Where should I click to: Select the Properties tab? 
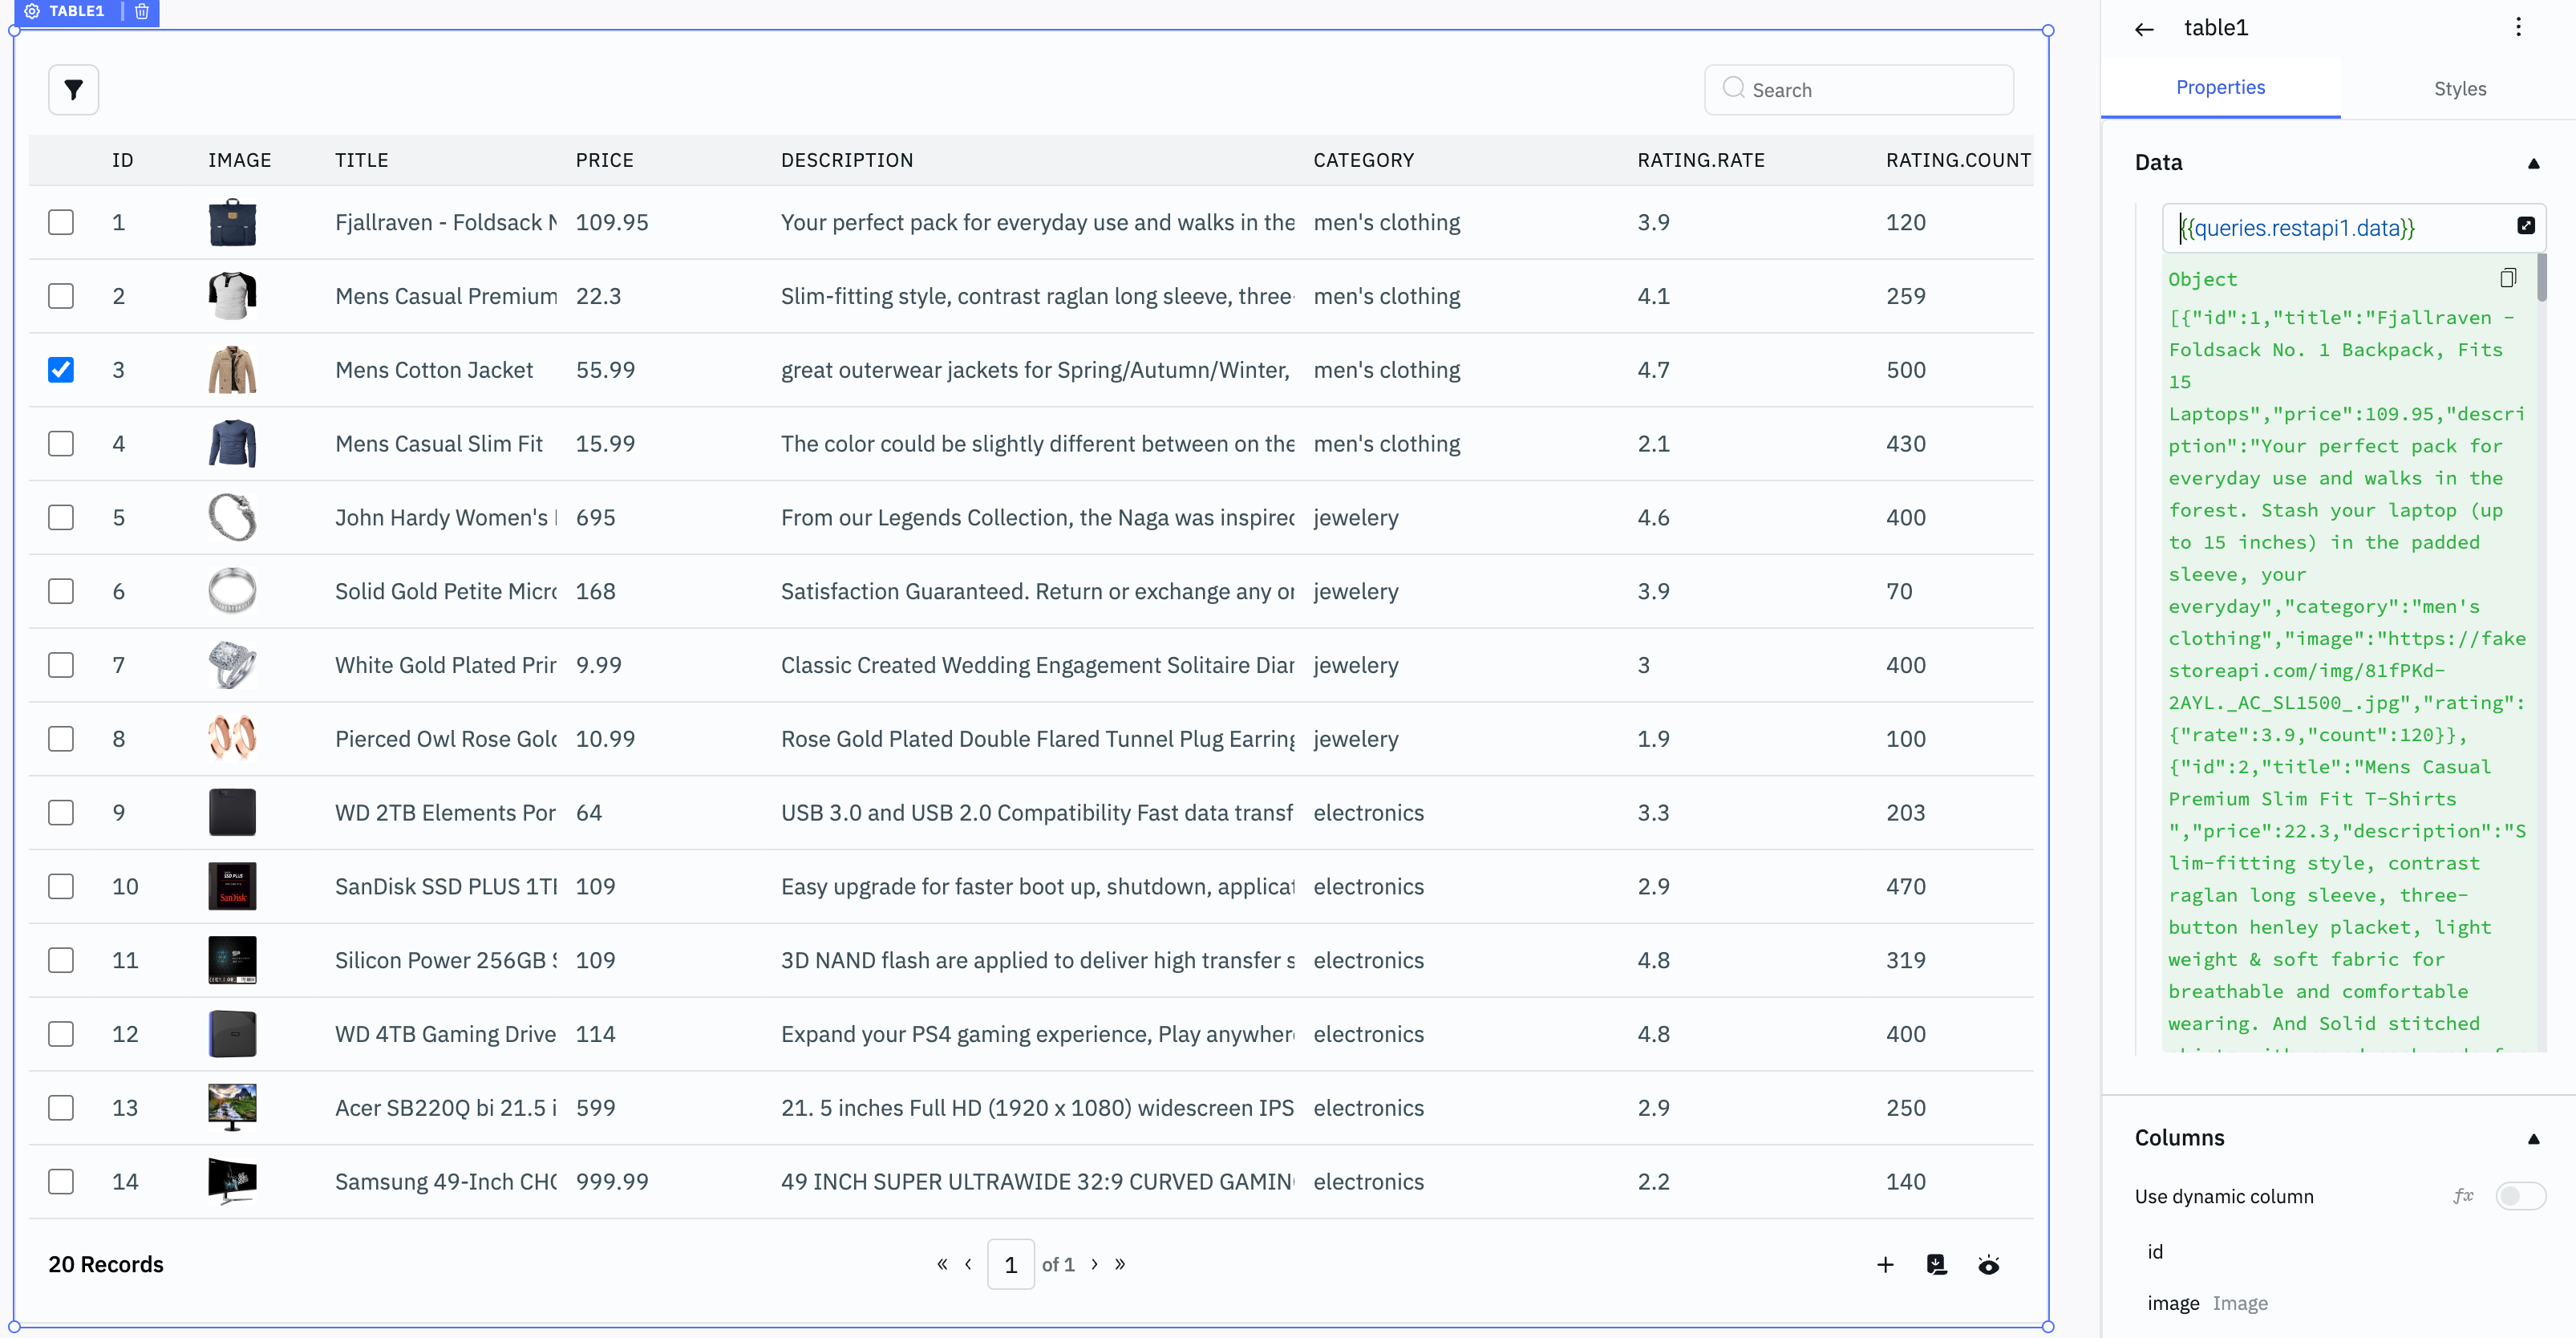(x=2220, y=88)
